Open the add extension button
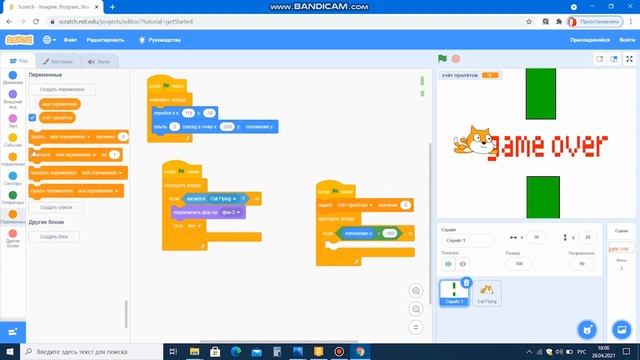 13,332
